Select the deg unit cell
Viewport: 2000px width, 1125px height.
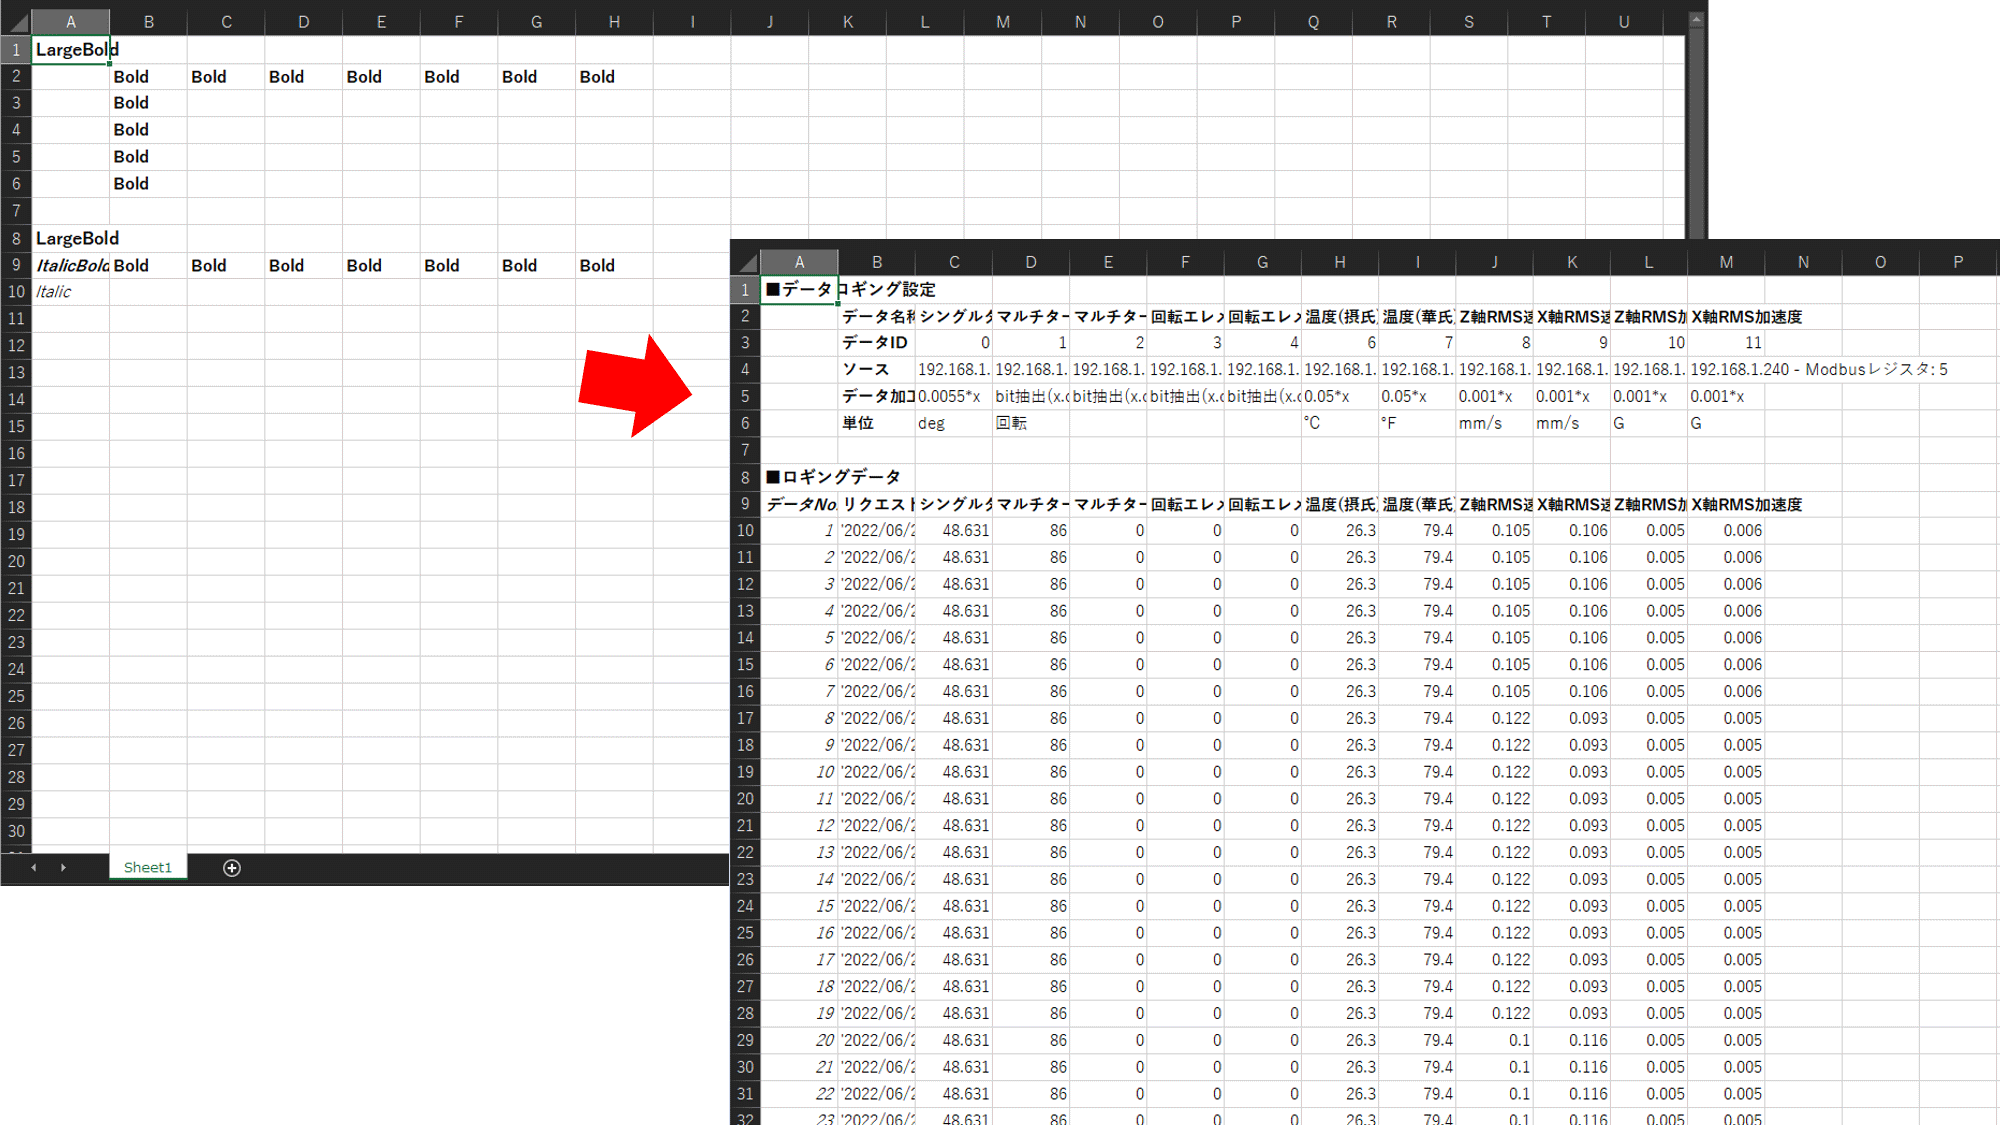(954, 423)
